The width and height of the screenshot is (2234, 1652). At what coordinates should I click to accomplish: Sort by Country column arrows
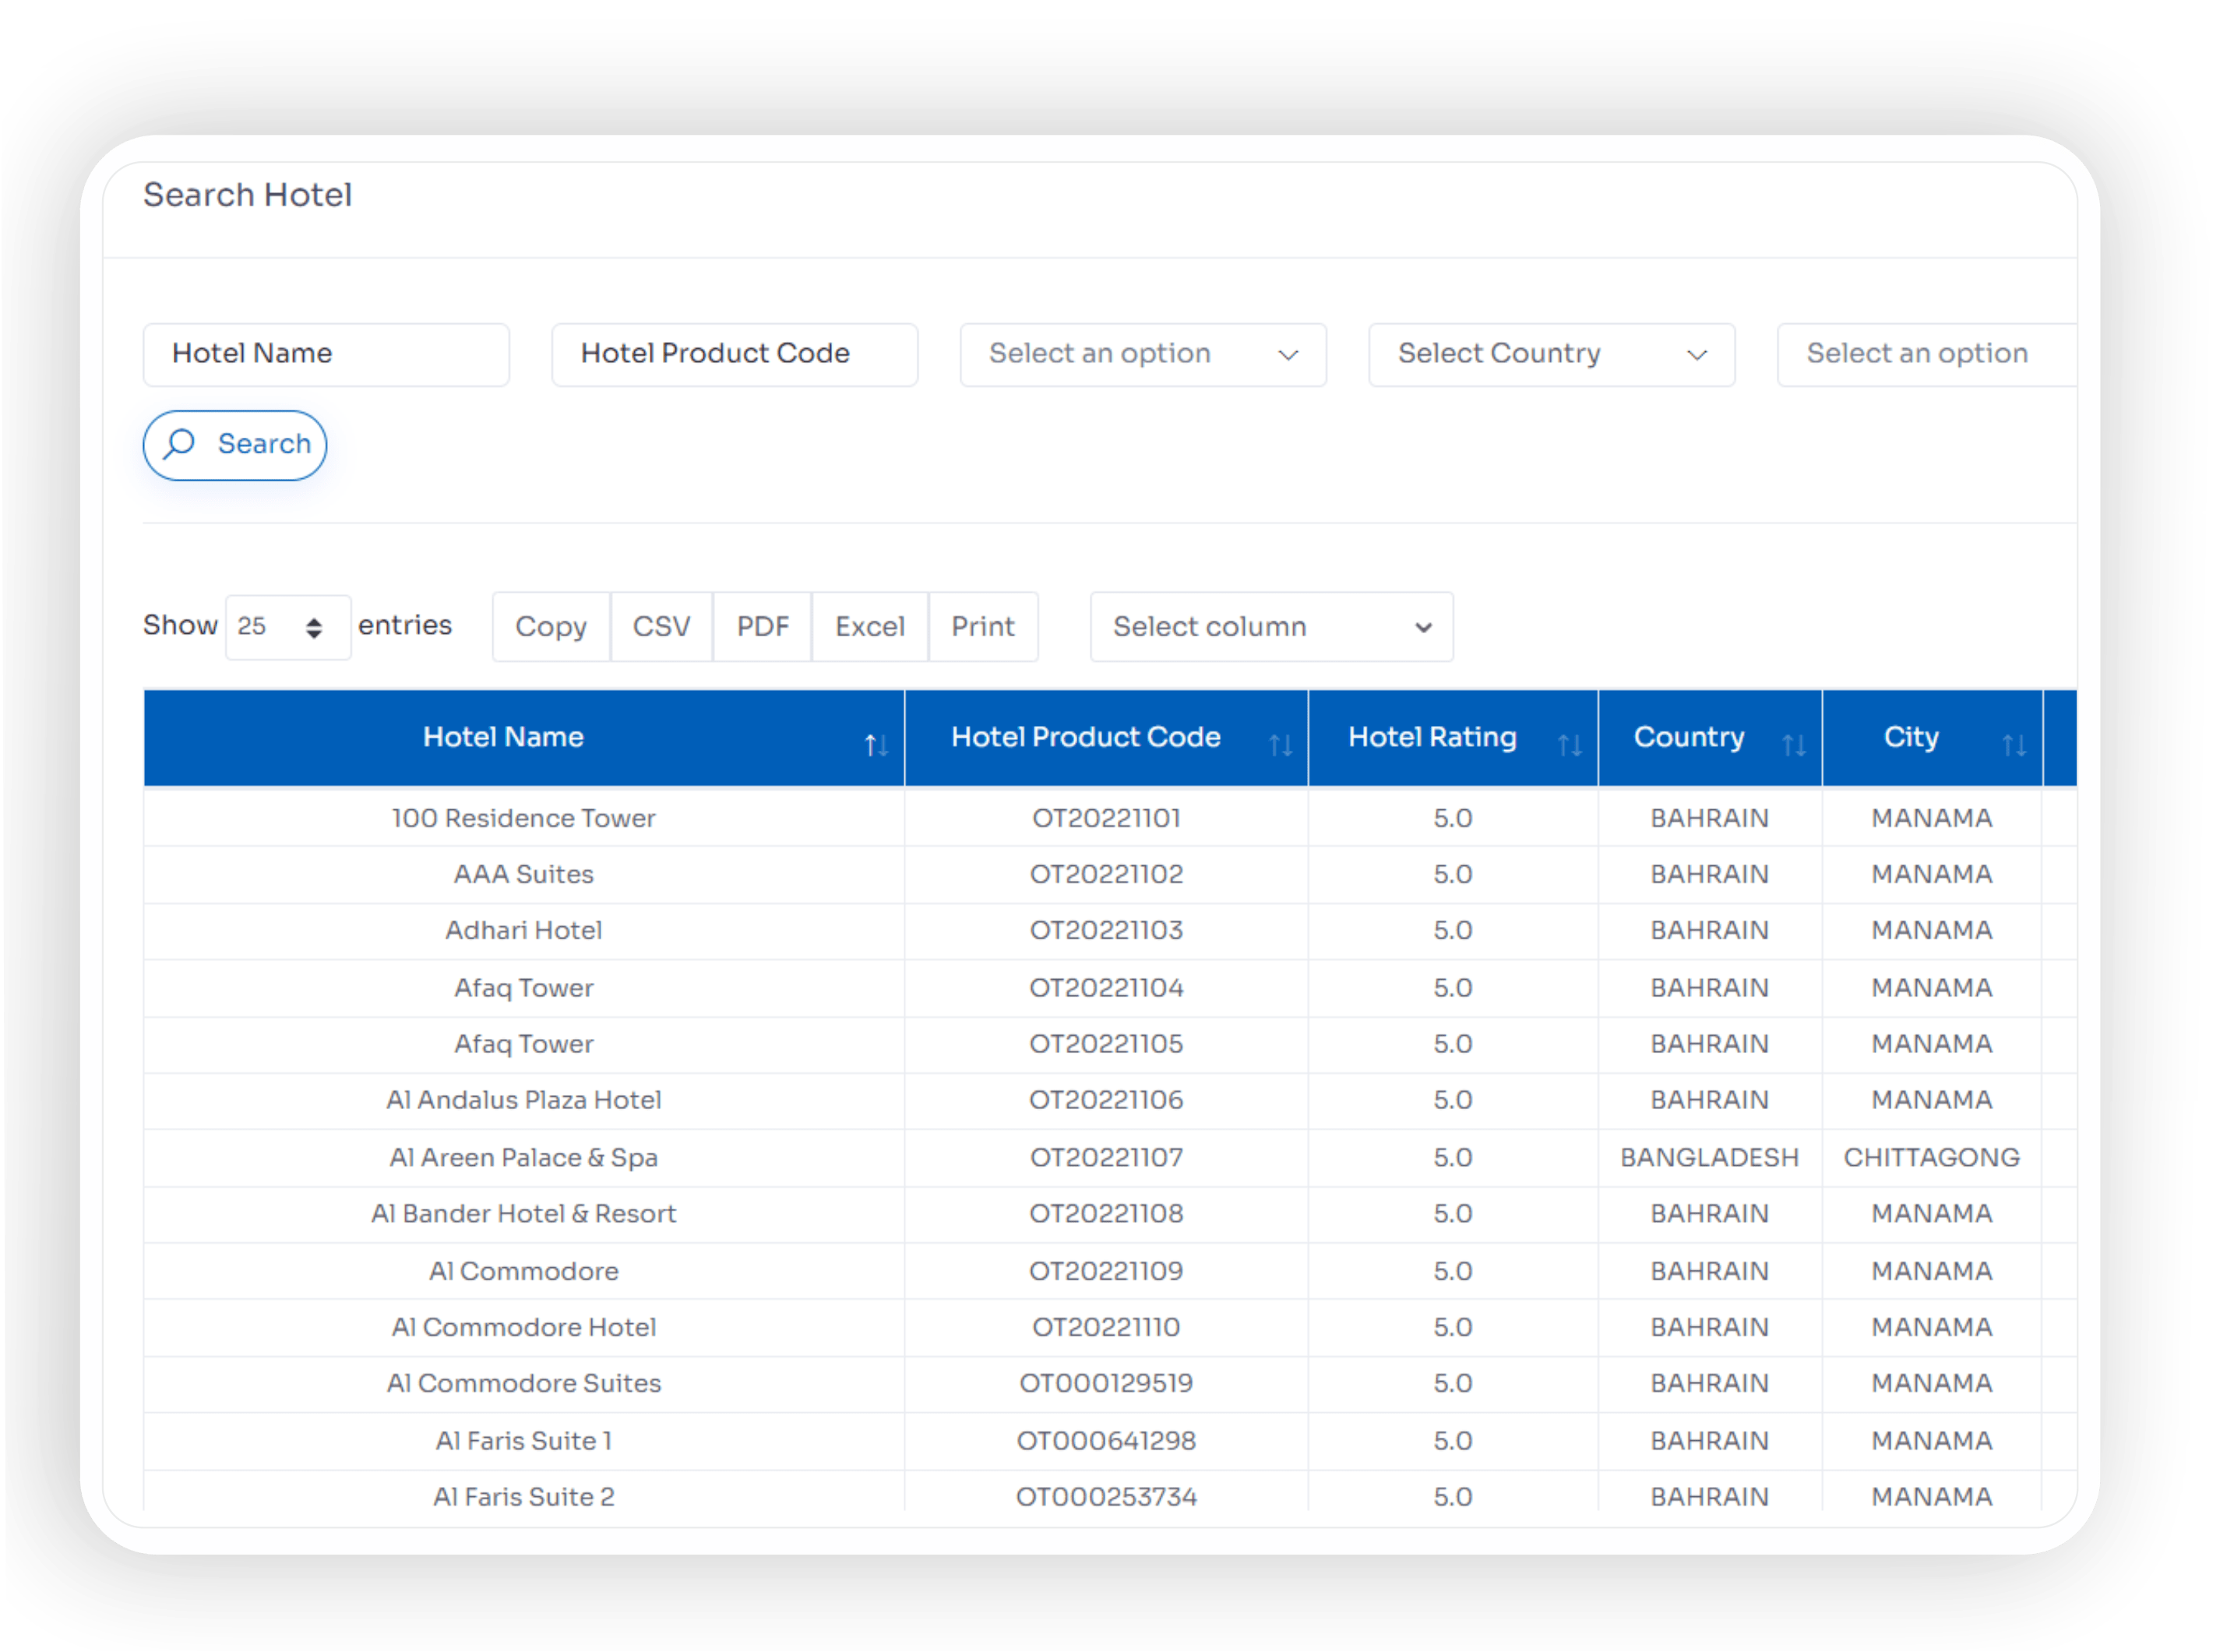pyautogui.click(x=1795, y=746)
